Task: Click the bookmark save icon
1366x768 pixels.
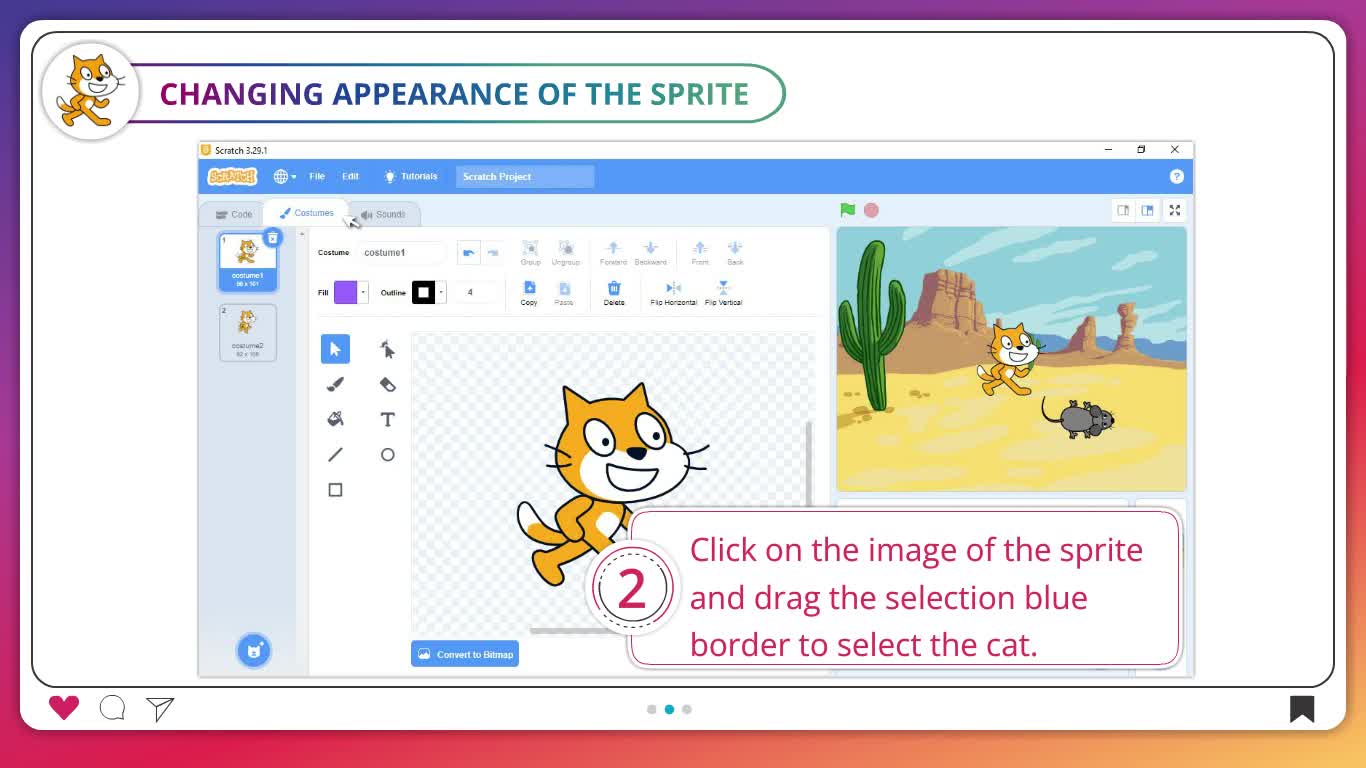Action: (1301, 709)
